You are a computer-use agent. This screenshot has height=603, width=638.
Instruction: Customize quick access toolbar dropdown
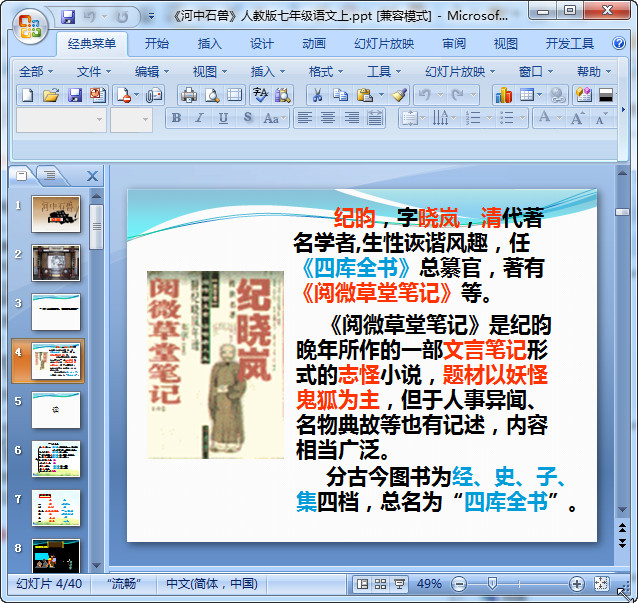151,17
